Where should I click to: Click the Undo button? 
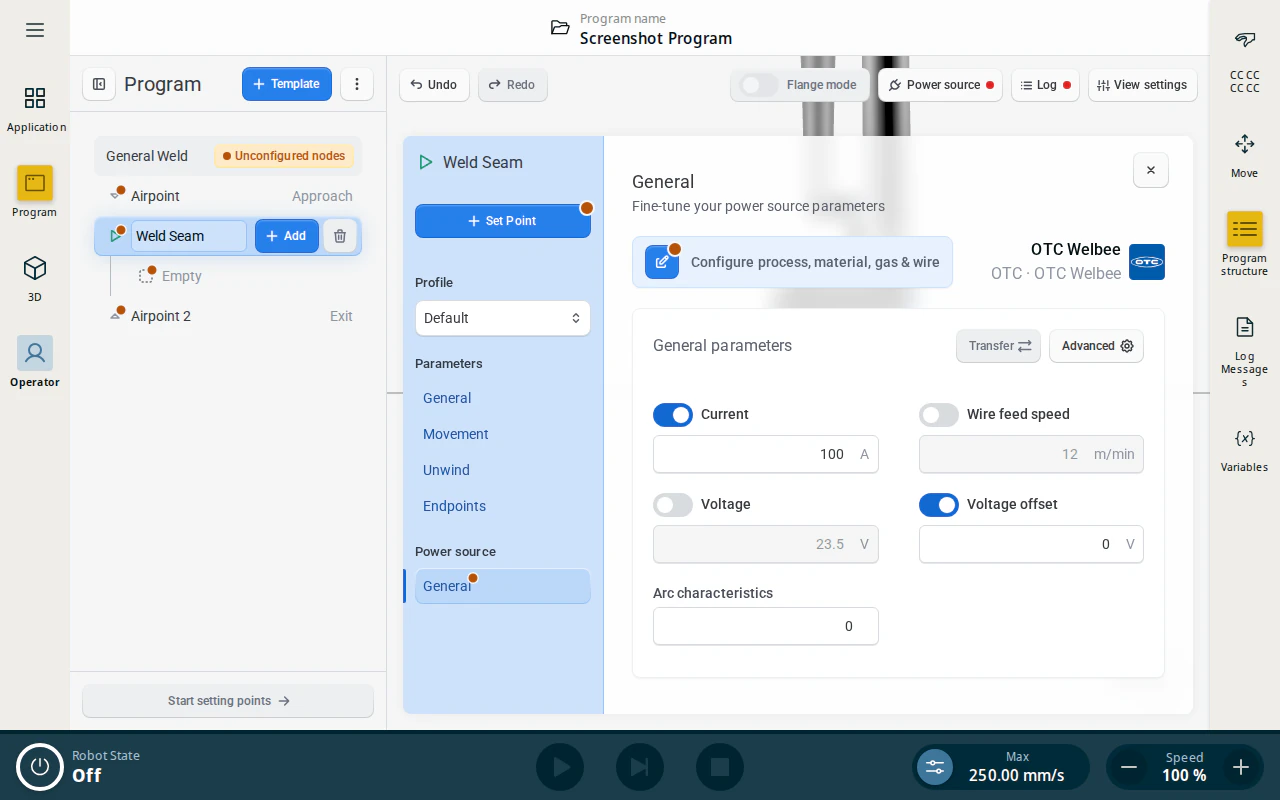(434, 85)
